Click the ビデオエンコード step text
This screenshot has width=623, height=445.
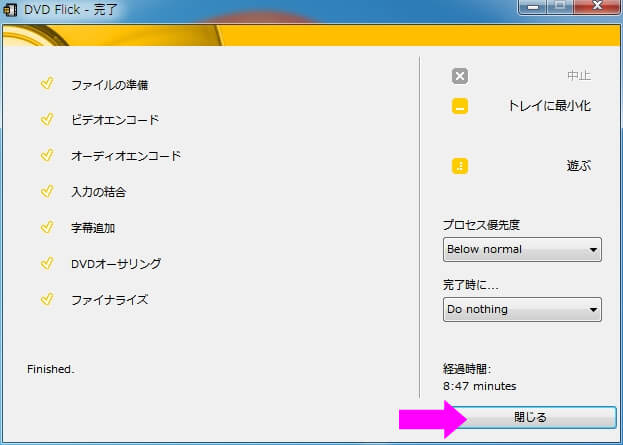click(115, 120)
